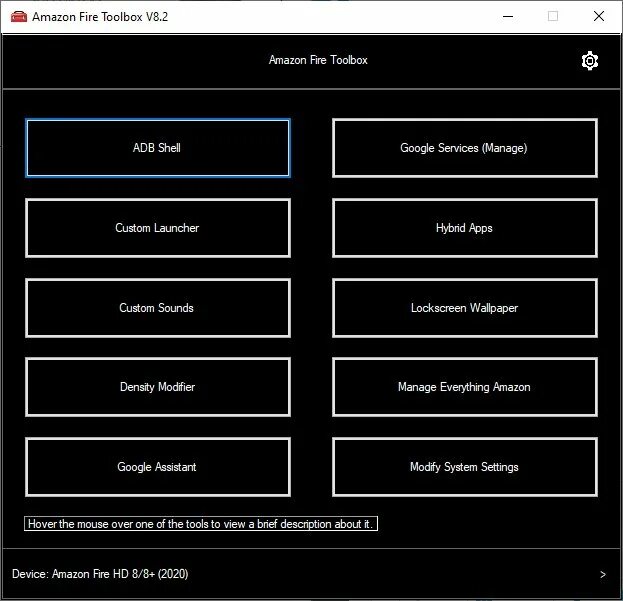The width and height of the screenshot is (623, 601).
Task: Click the red toolbox app icon
Action: 19,17
